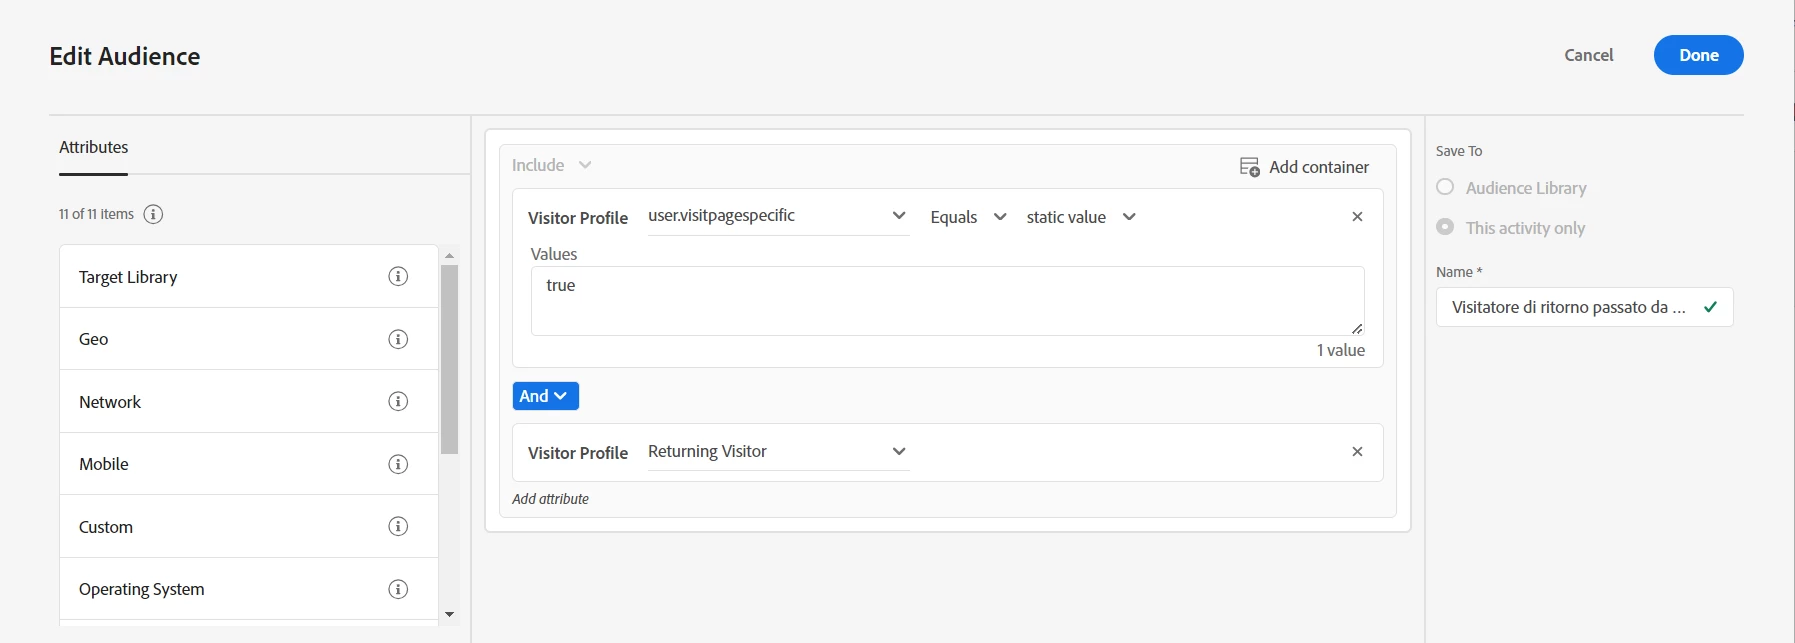This screenshot has width=1795, height=643.
Task: Select Mobile attribute
Action: pyautogui.click(x=249, y=464)
